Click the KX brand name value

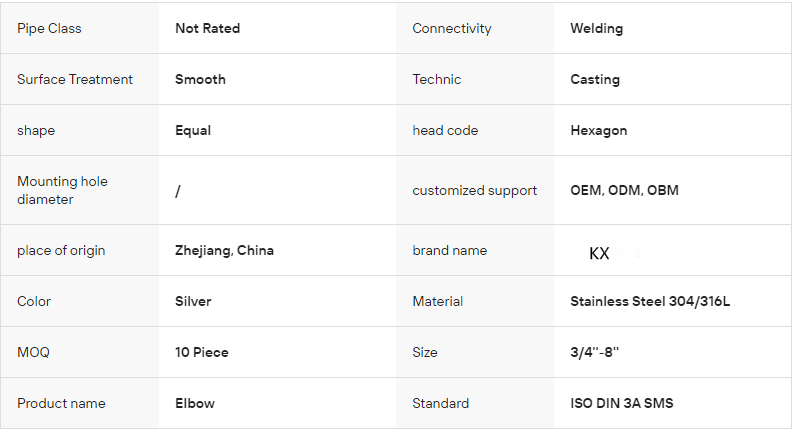coord(599,254)
